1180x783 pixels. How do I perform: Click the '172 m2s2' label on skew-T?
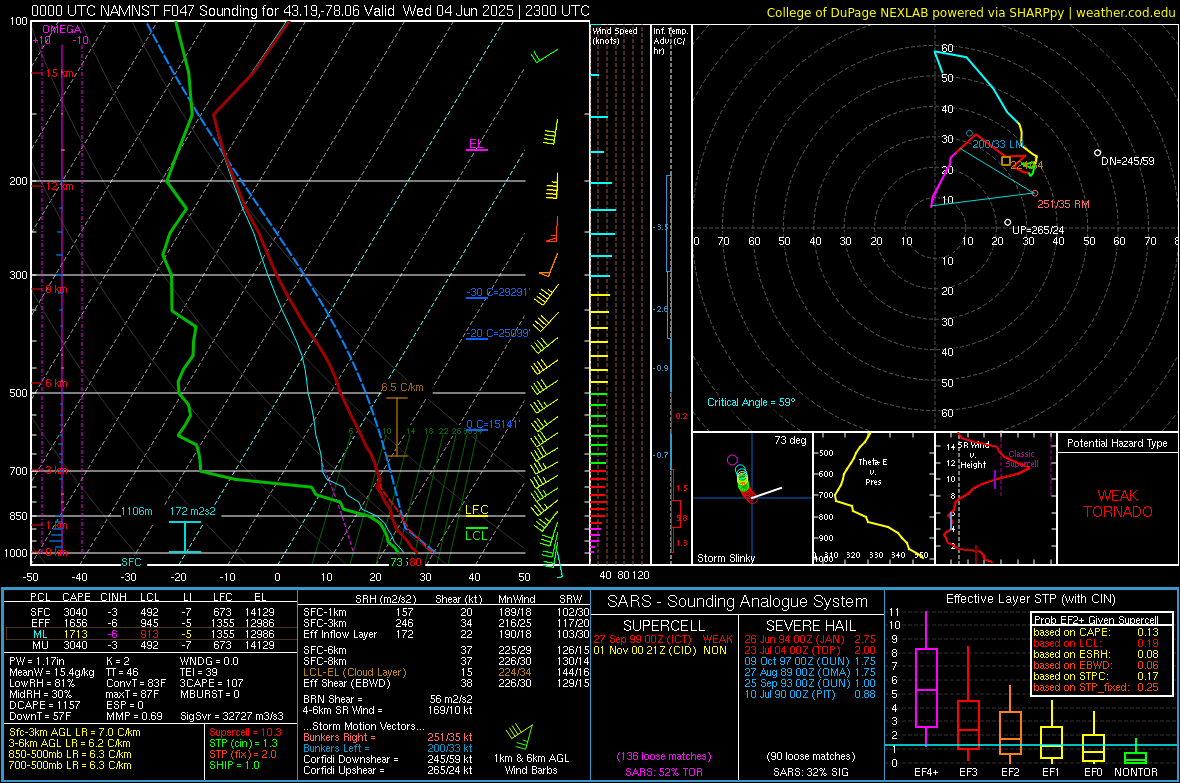click(193, 511)
